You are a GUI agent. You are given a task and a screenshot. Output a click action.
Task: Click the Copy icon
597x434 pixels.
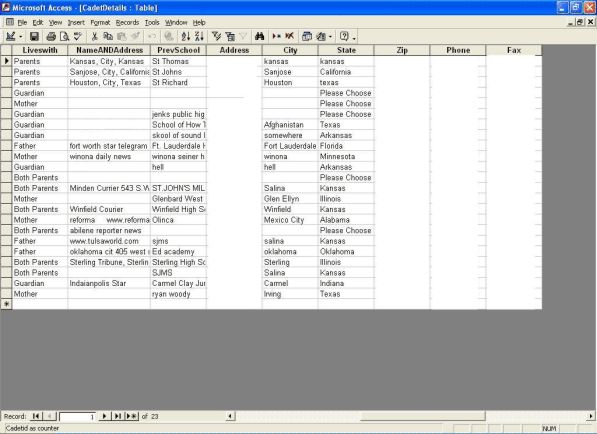(x=108, y=37)
